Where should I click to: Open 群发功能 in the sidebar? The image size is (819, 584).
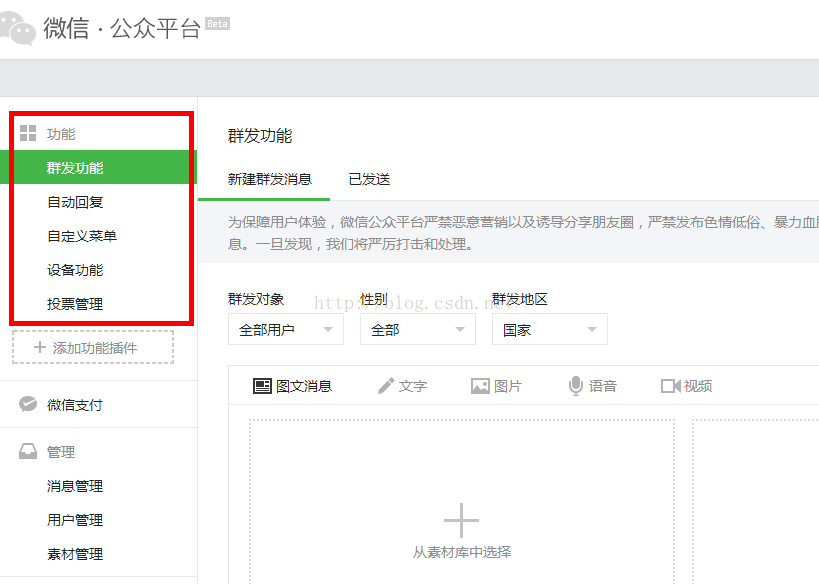98,167
